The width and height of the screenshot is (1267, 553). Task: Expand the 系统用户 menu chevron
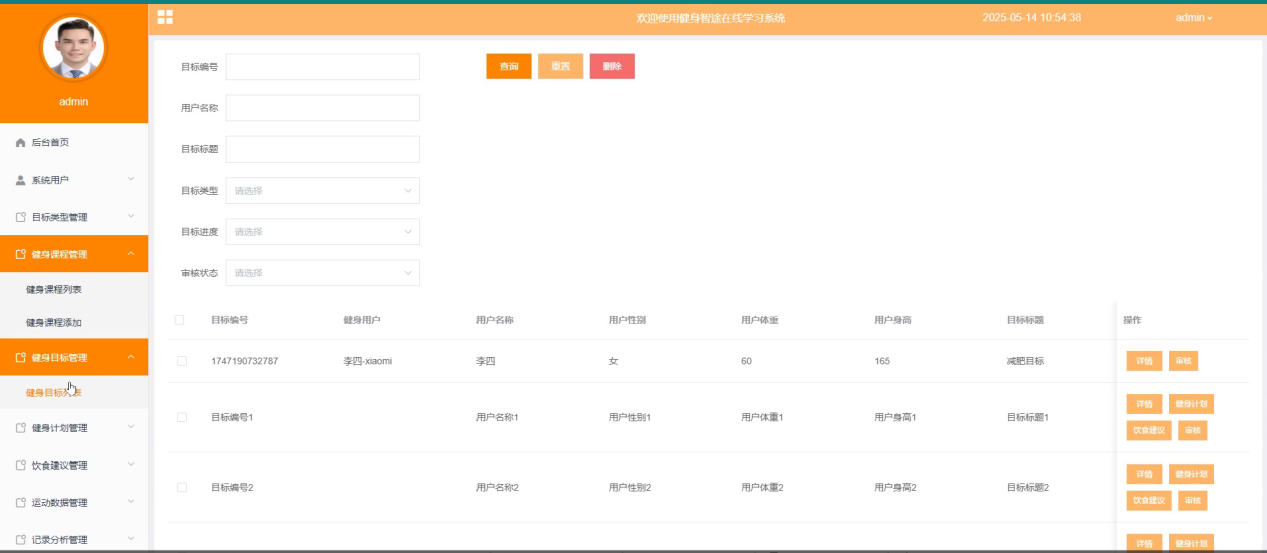coord(131,180)
